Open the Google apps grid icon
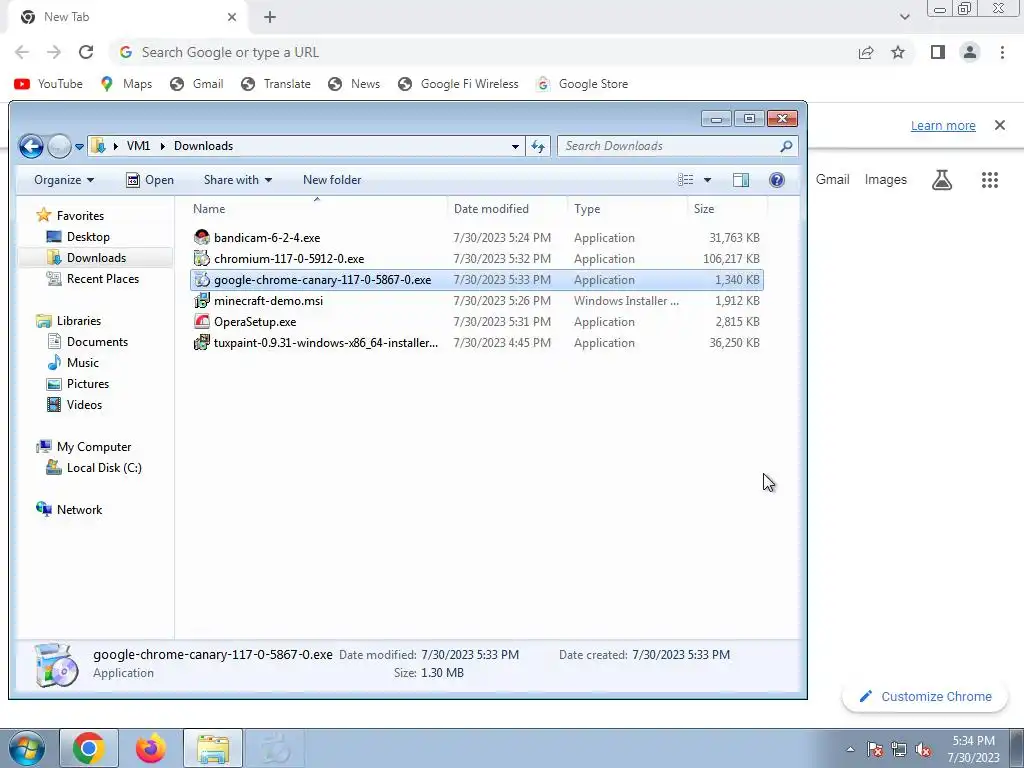 tap(990, 180)
